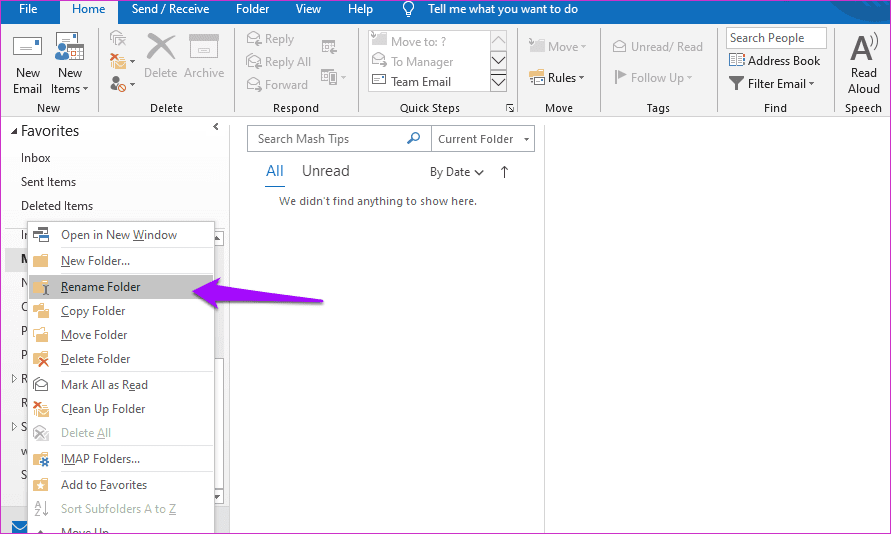Select Team Email quick step

tap(420, 82)
